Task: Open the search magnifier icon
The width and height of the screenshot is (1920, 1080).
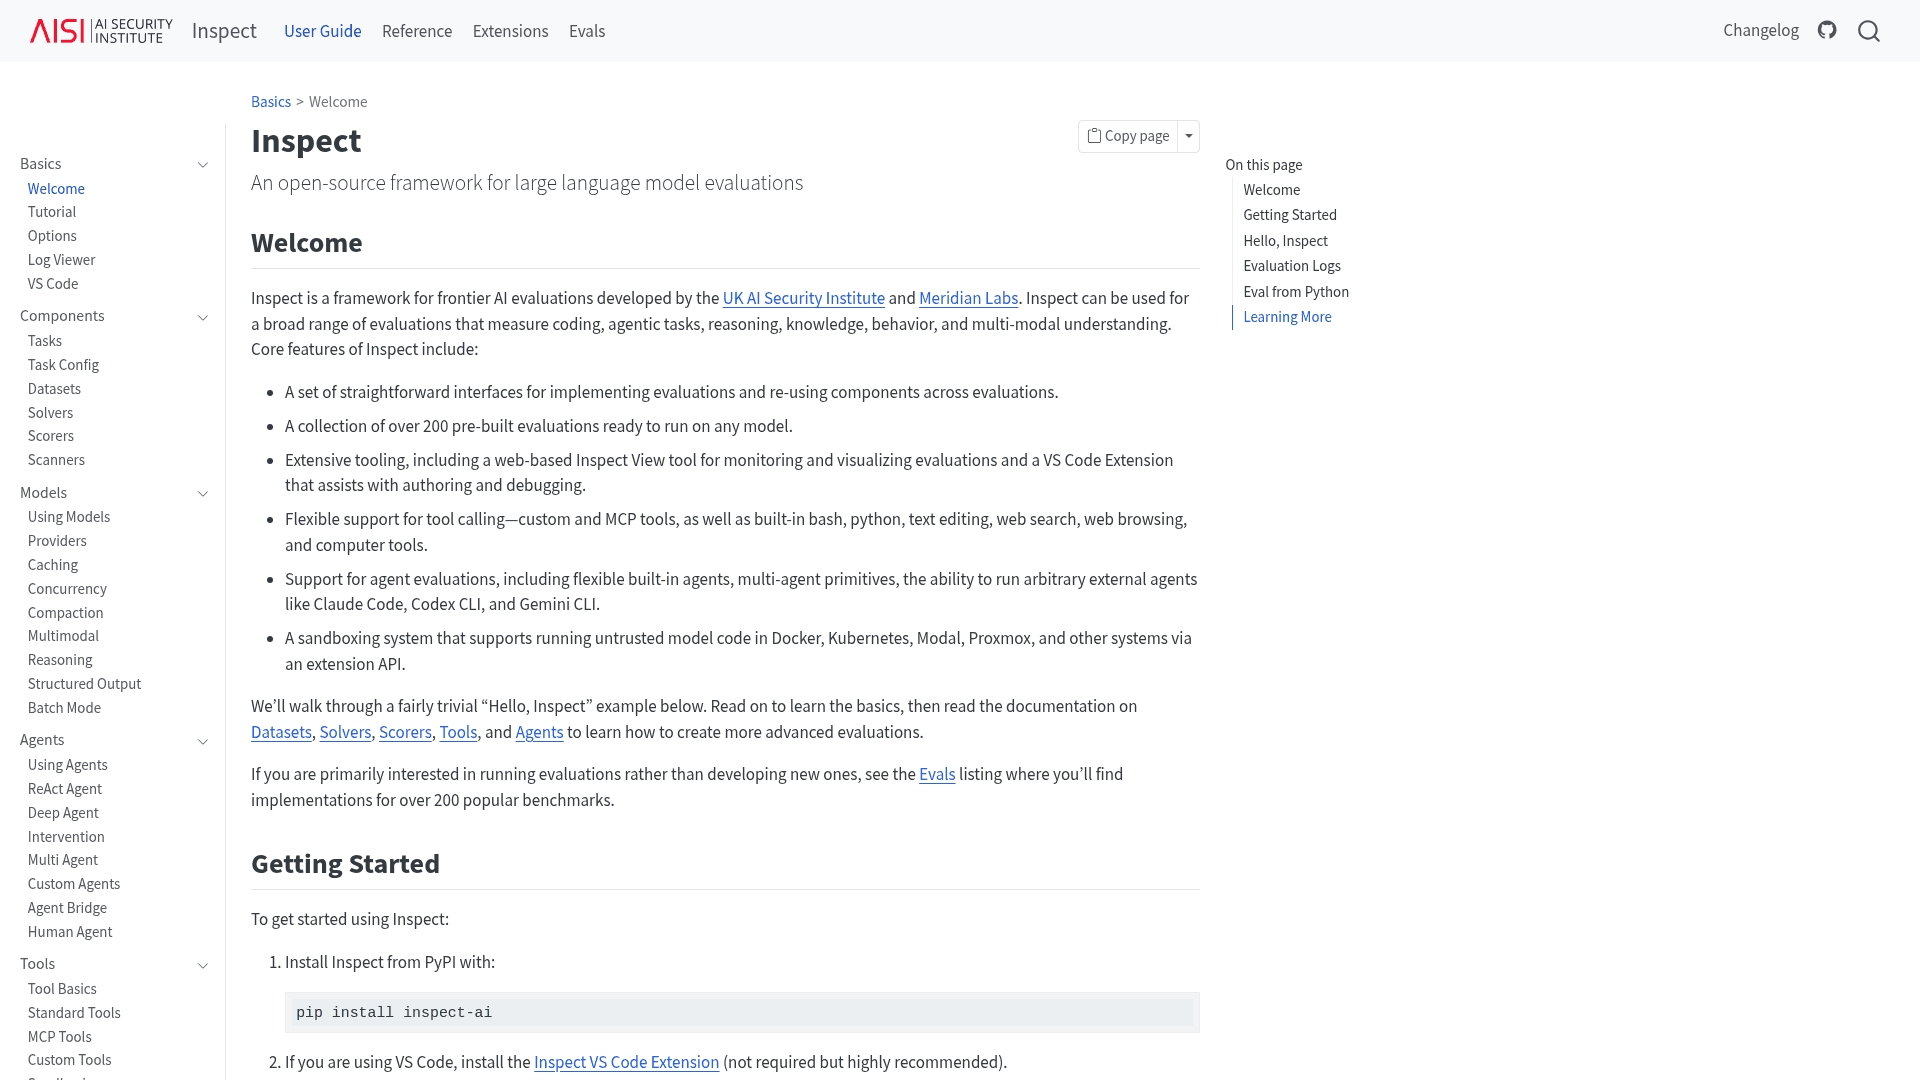Action: click(1869, 31)
